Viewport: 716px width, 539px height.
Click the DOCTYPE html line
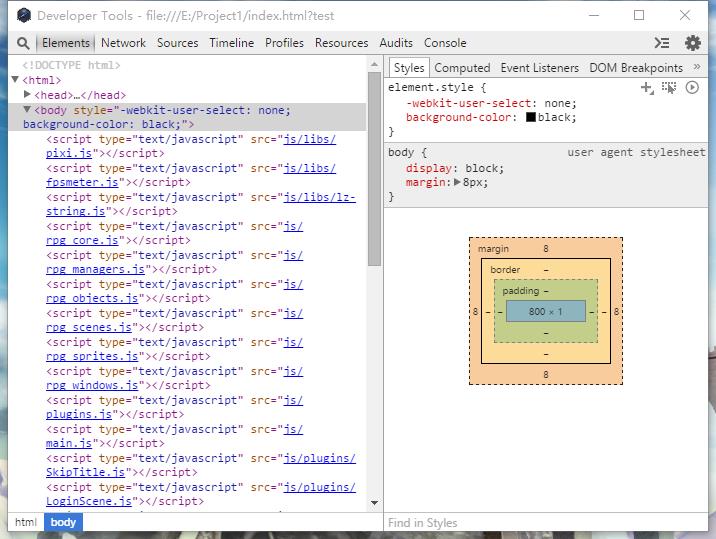[x=71, y=65]
